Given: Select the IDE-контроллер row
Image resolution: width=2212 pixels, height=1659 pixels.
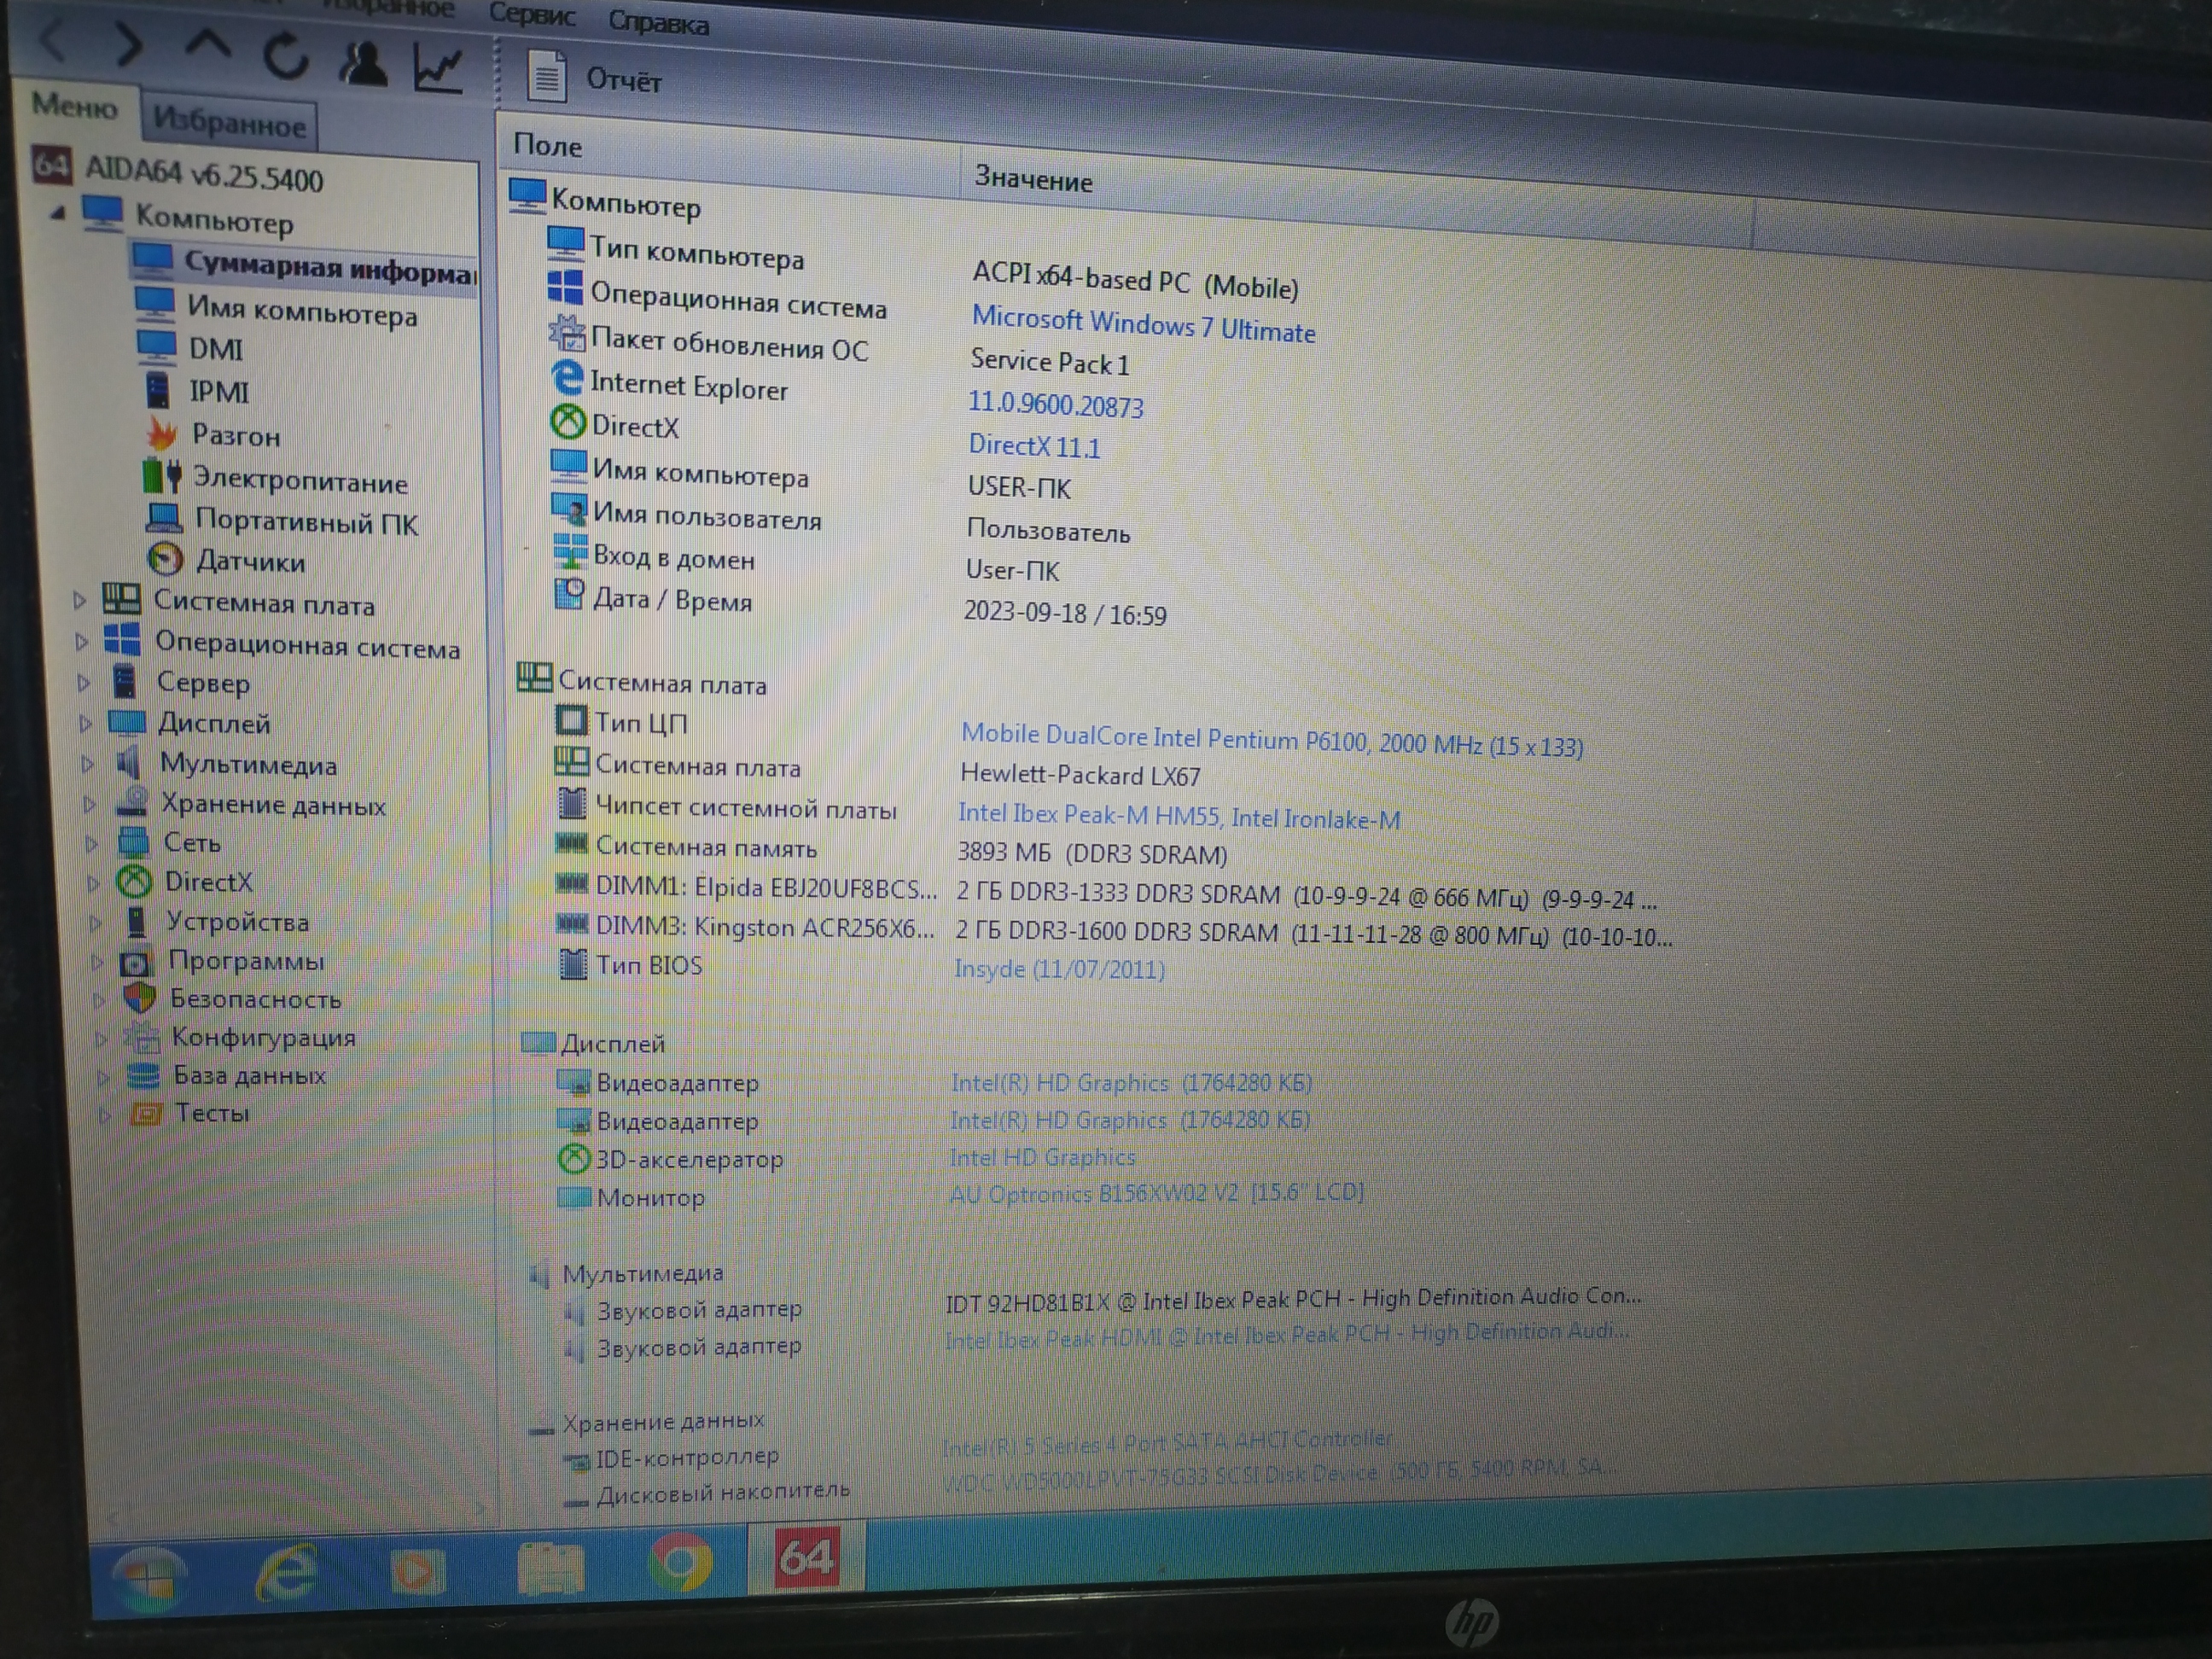Looking at the screenshot, I should pos(686,1458).
